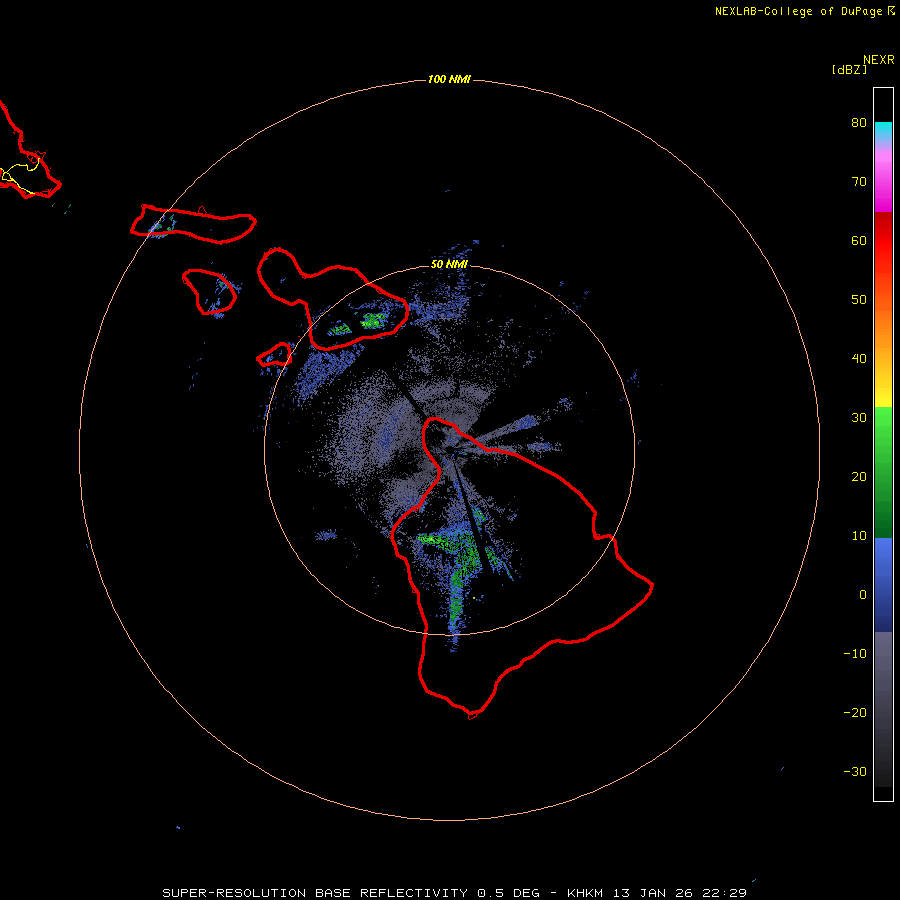Click the NEXR label above the color scale
The image size is (900, 900).
point(879,60)
